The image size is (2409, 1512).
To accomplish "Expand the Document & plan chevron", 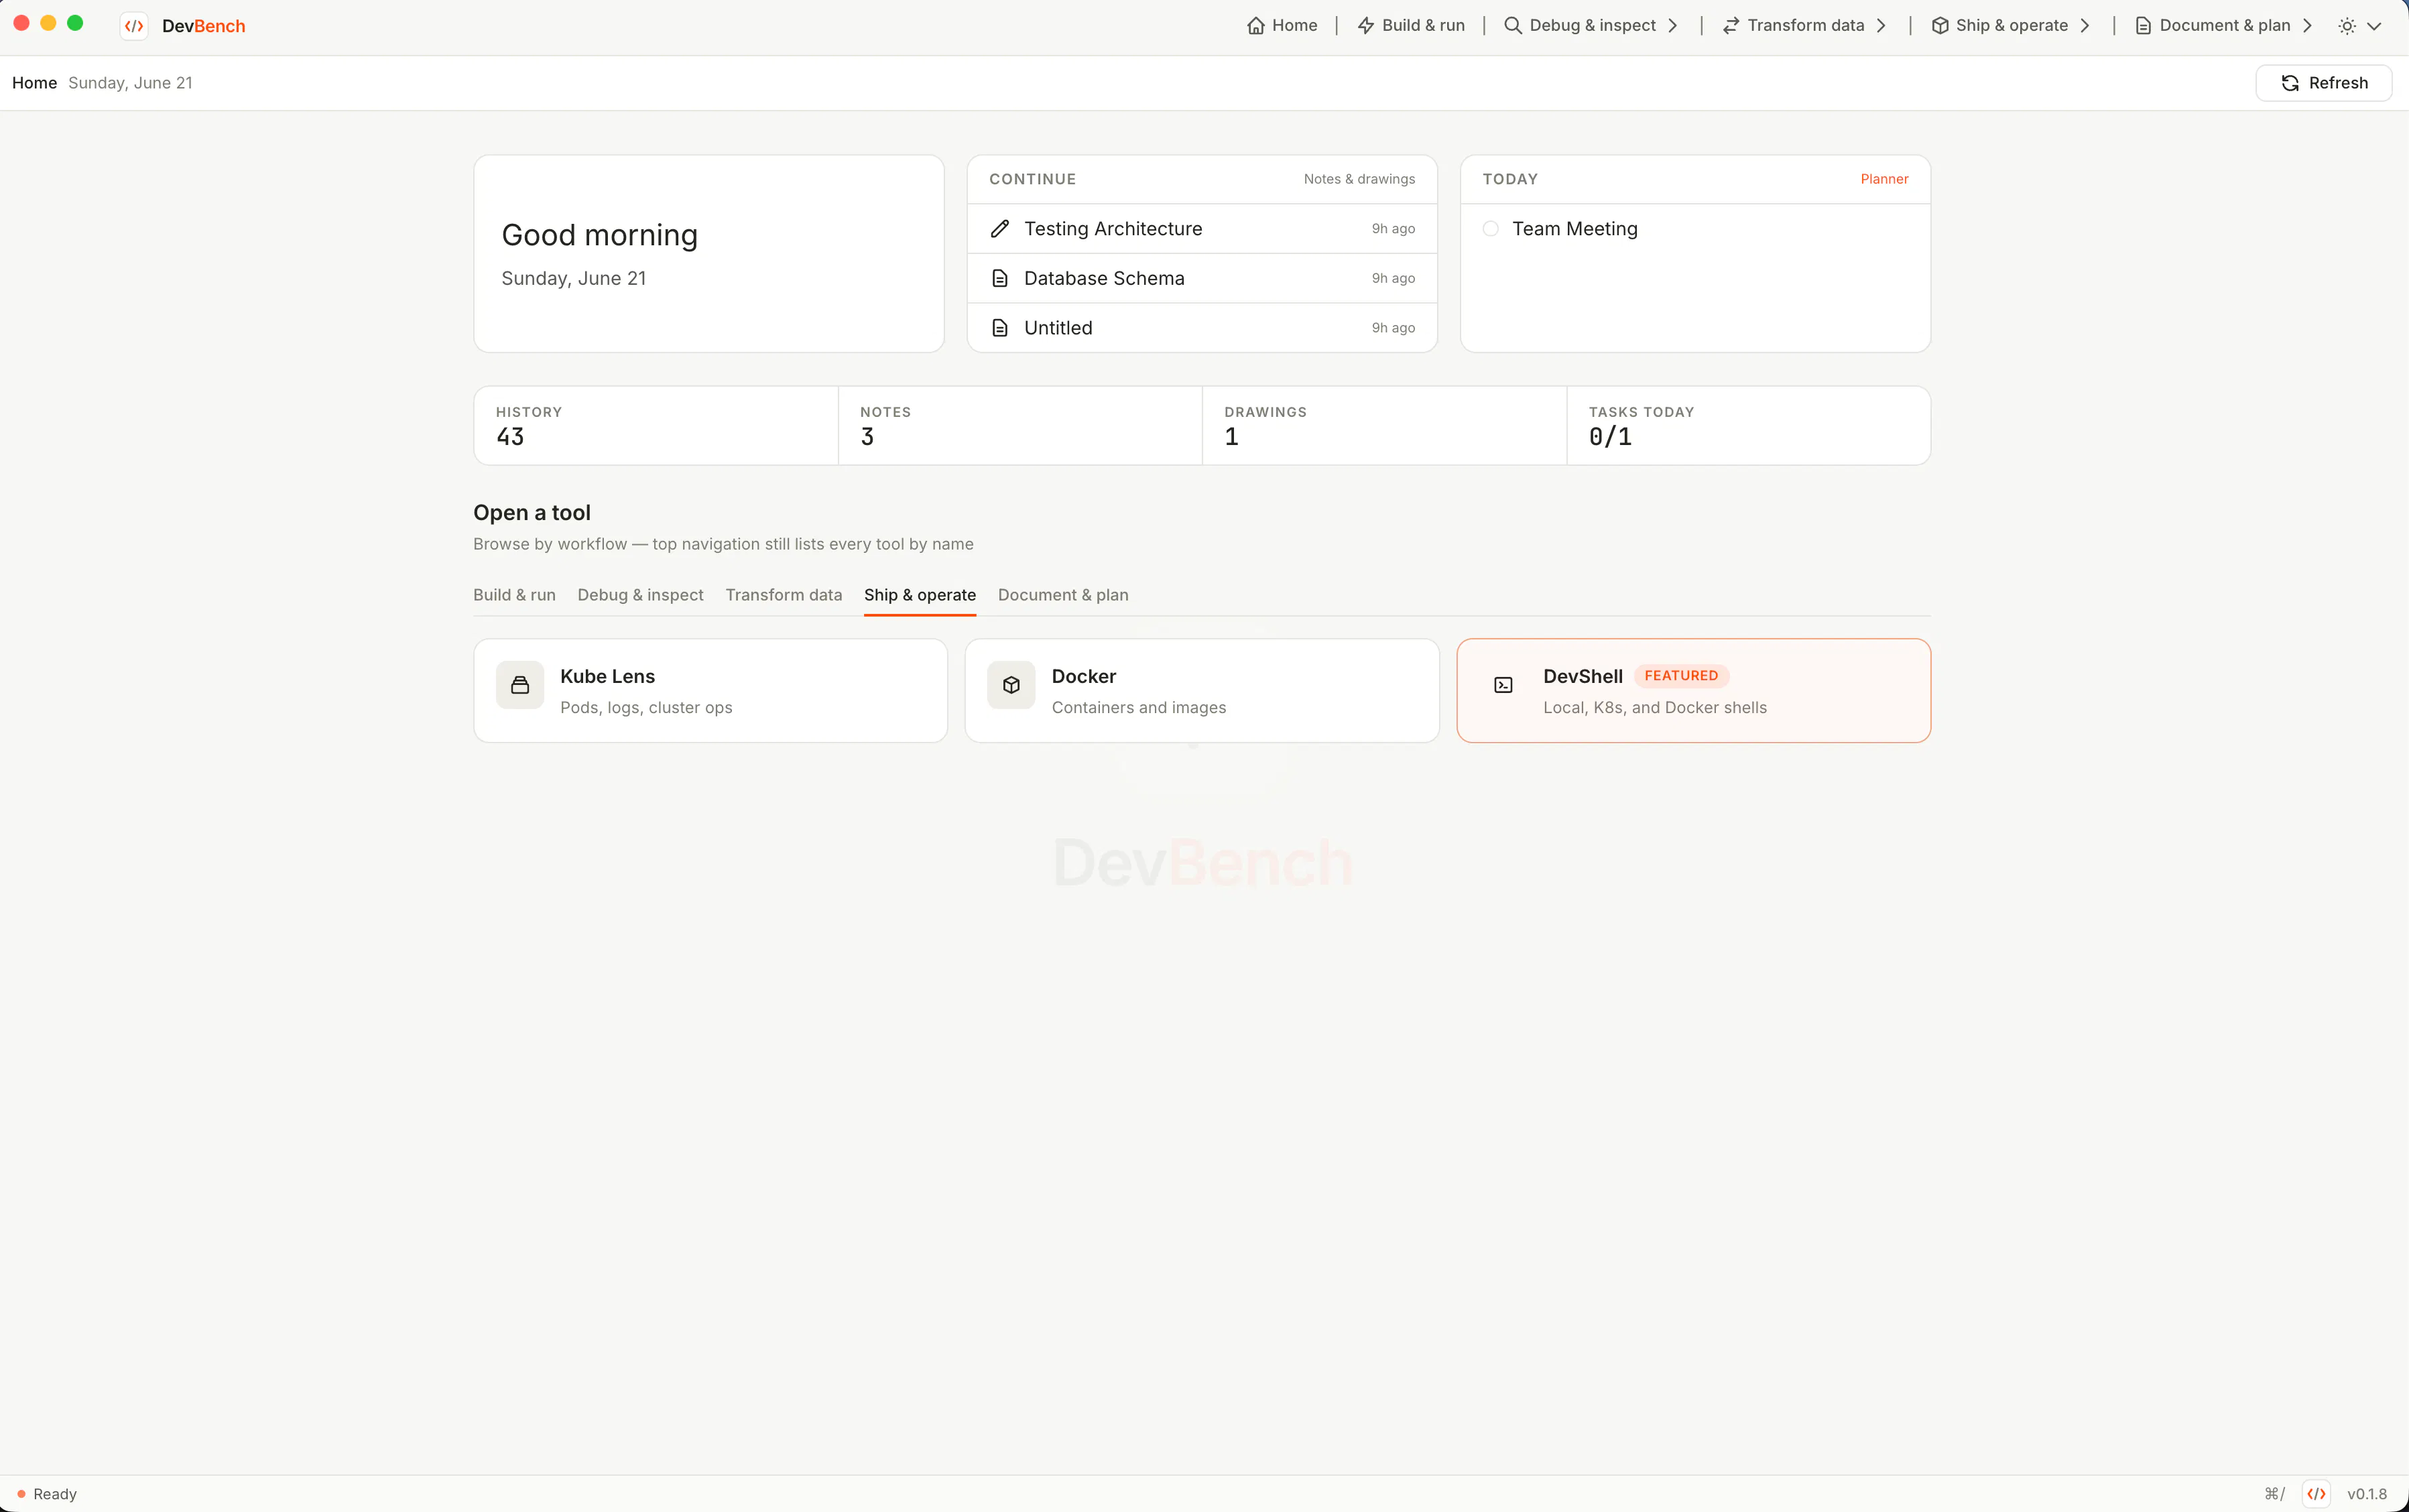I will point(2307,26).
